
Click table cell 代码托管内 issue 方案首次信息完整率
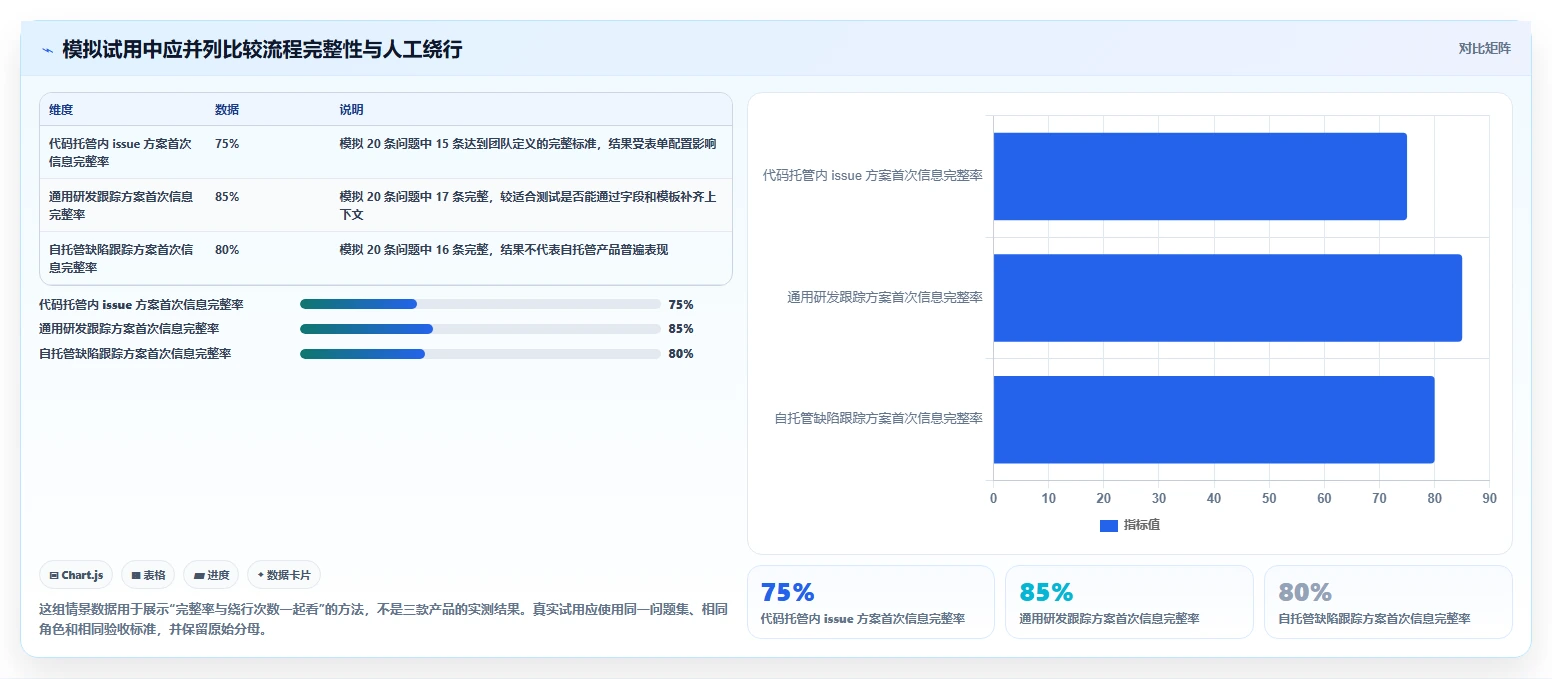pyautogui.click(x=120, y=152)
